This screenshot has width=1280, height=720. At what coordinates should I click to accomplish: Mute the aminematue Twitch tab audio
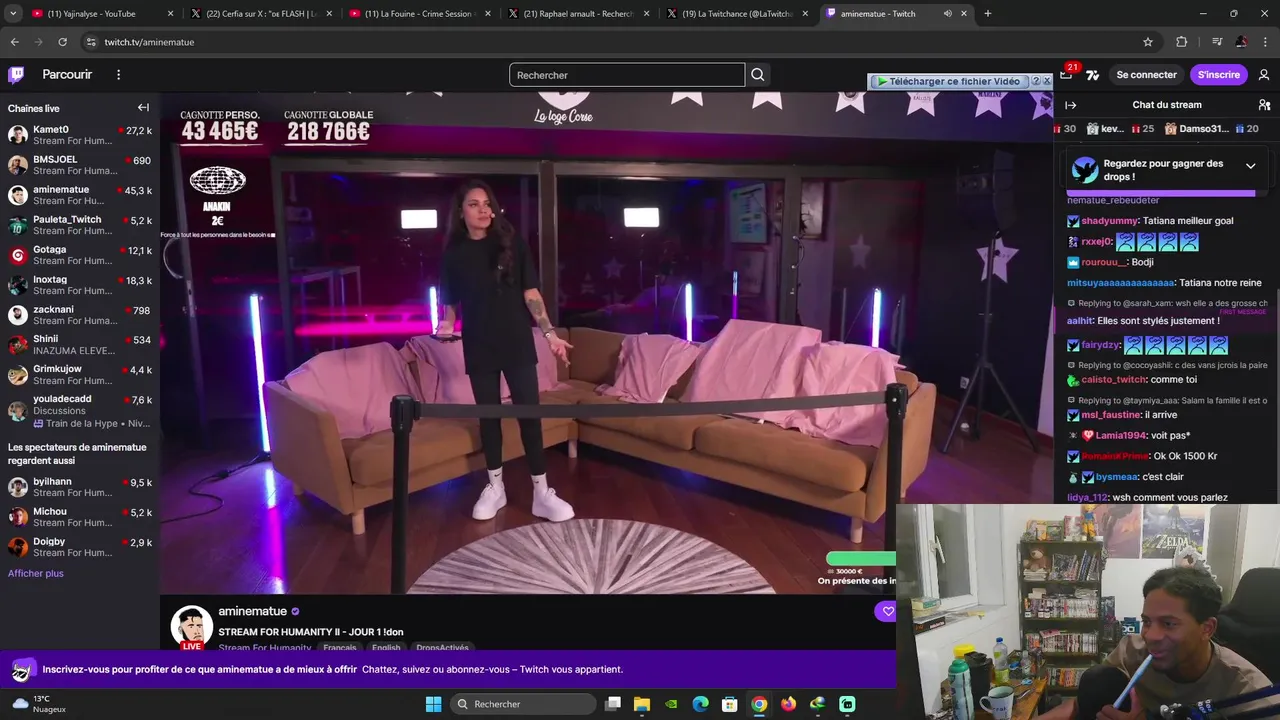[947, 14]
